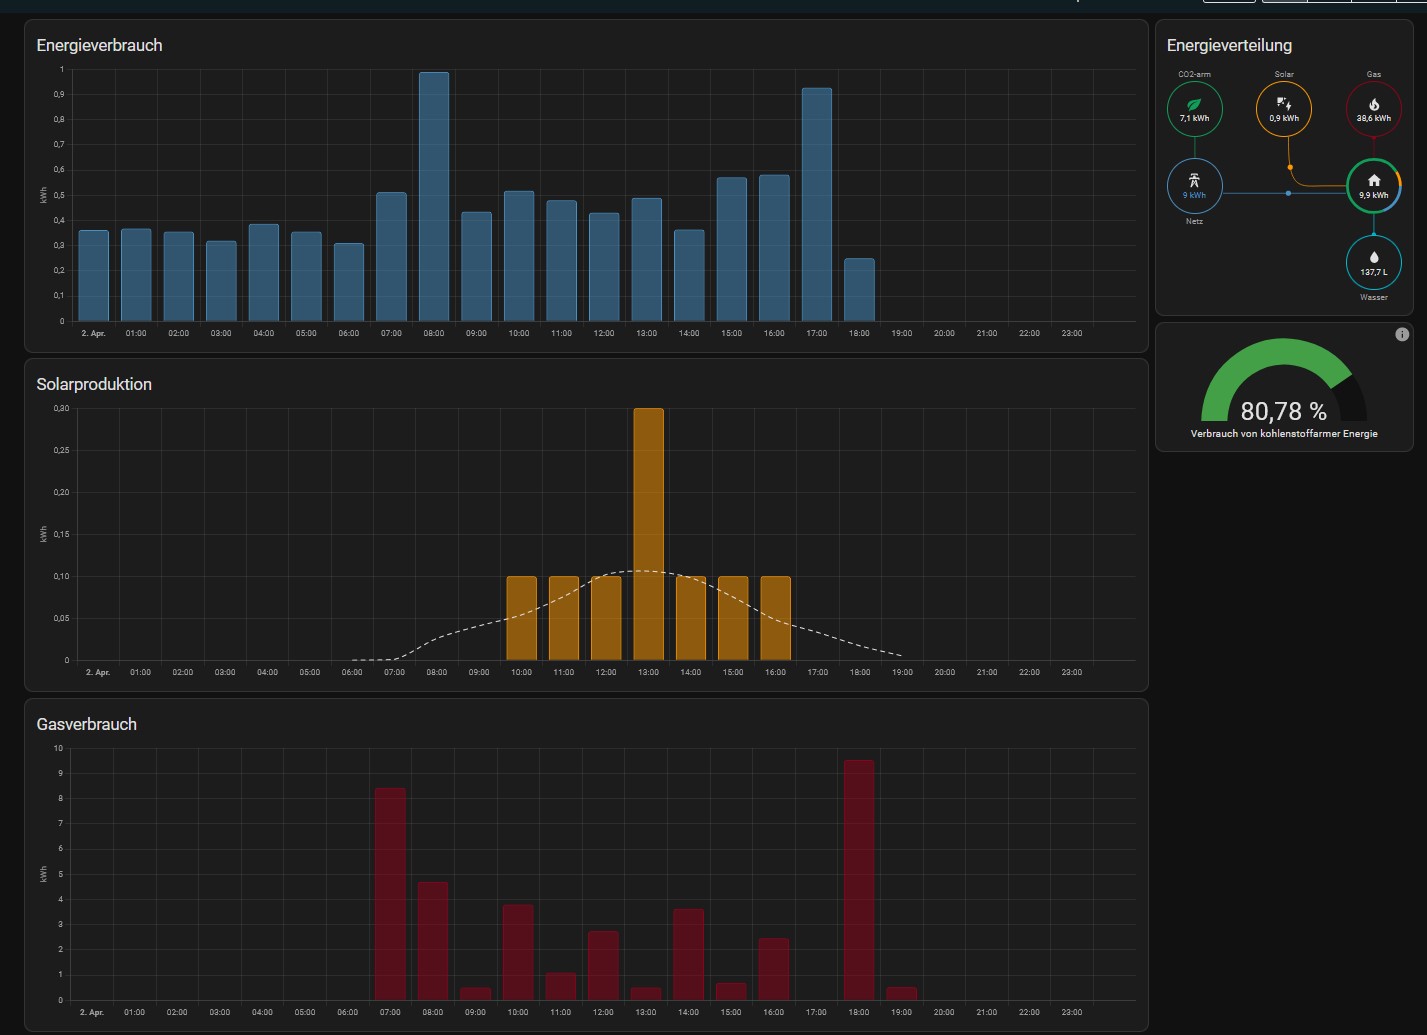
Task: Select the 07:00 bar in Gasverbrauch chart
Action: point(390,894)
